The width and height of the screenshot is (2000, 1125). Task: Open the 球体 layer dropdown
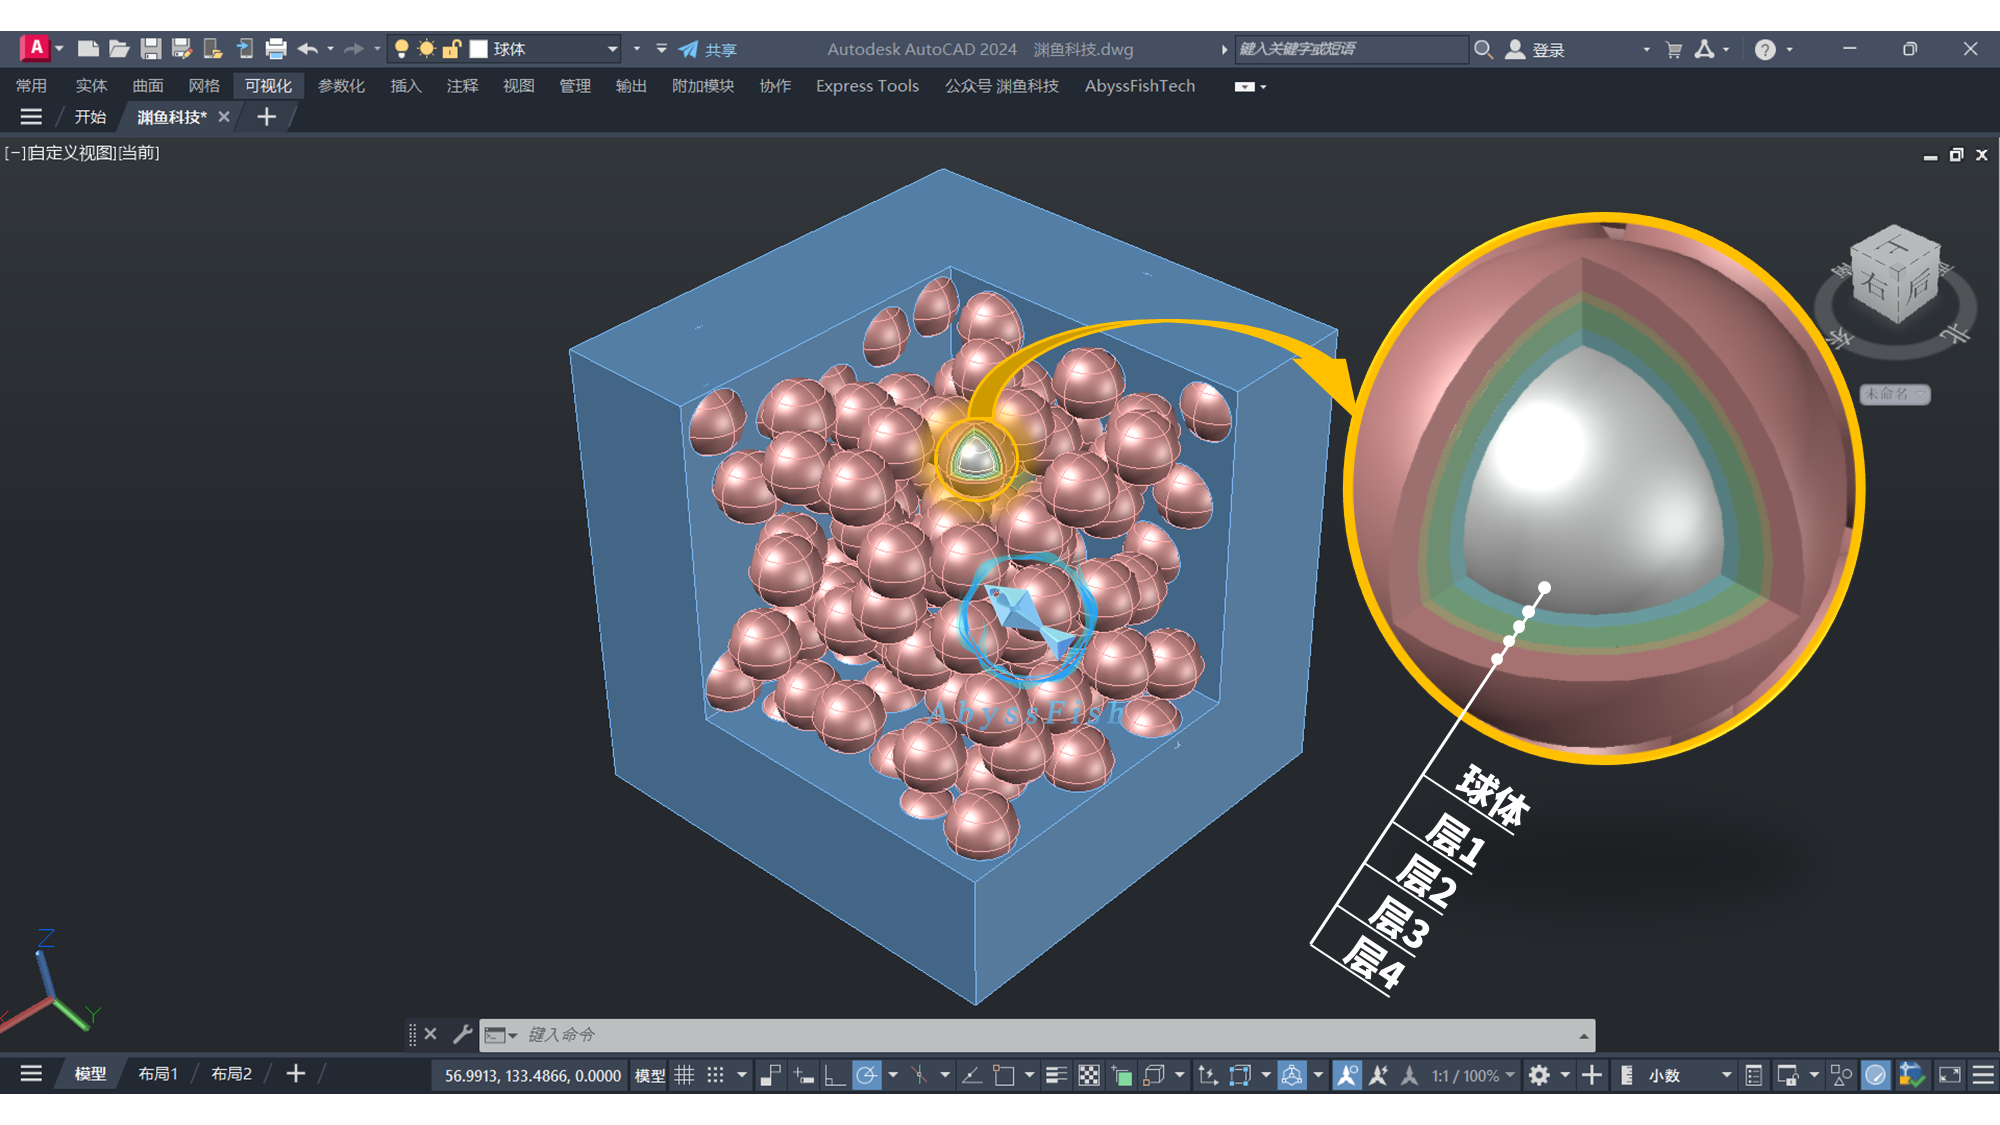[x=612, y=49]
